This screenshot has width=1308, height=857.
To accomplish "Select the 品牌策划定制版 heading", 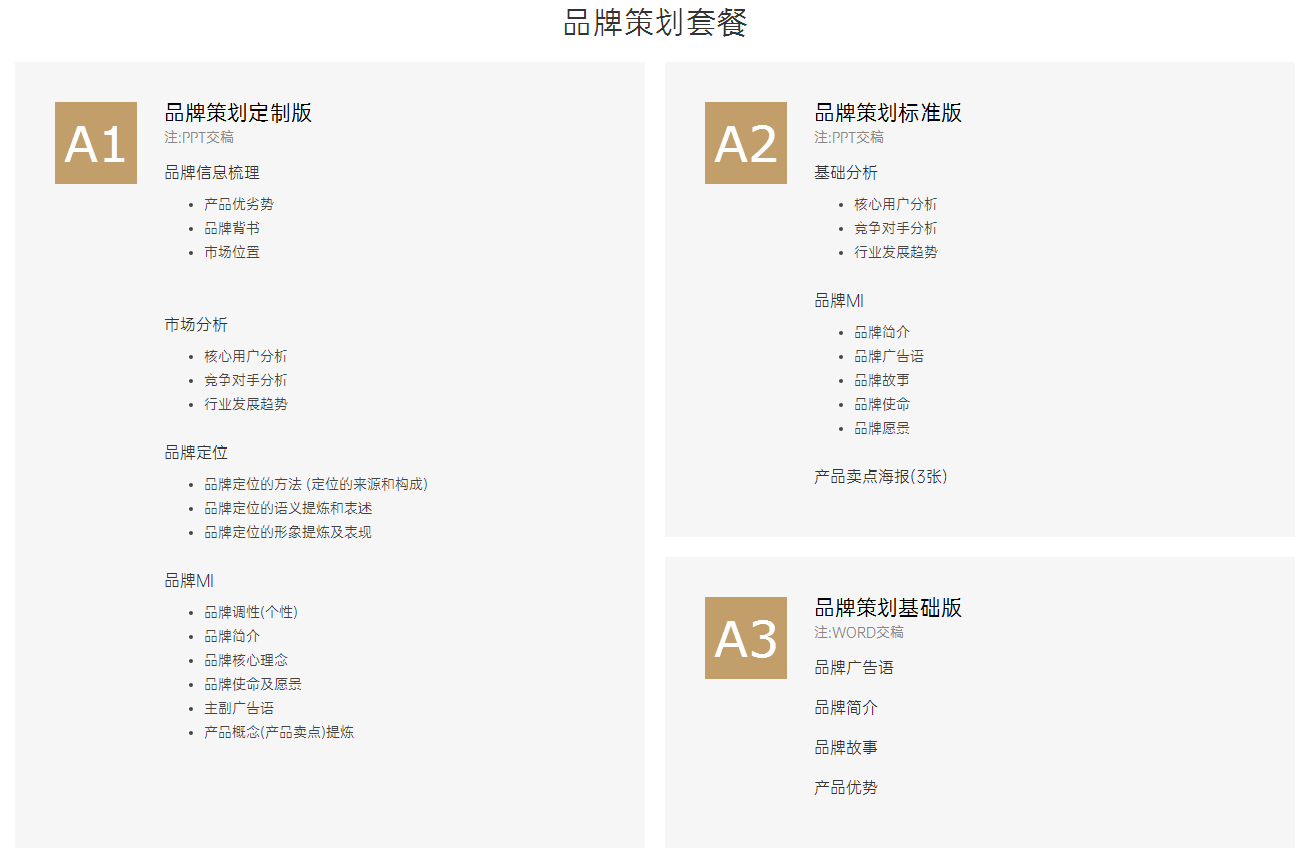I will [235, 113].
